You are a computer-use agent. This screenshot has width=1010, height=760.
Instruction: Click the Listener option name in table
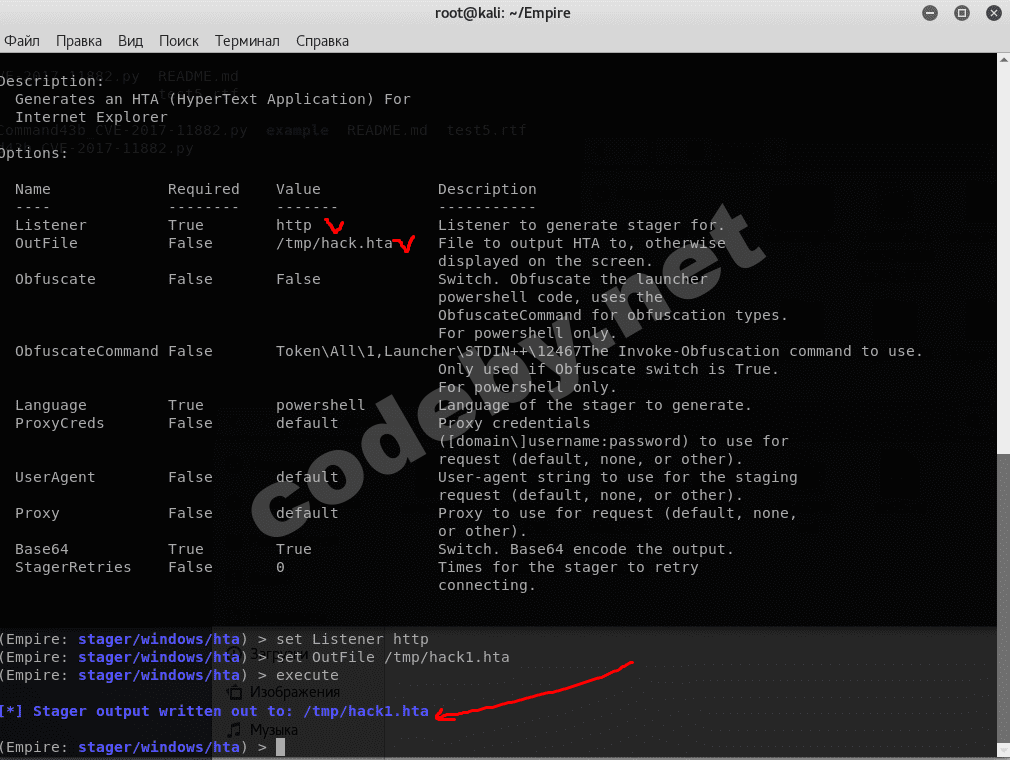point(50,225)
